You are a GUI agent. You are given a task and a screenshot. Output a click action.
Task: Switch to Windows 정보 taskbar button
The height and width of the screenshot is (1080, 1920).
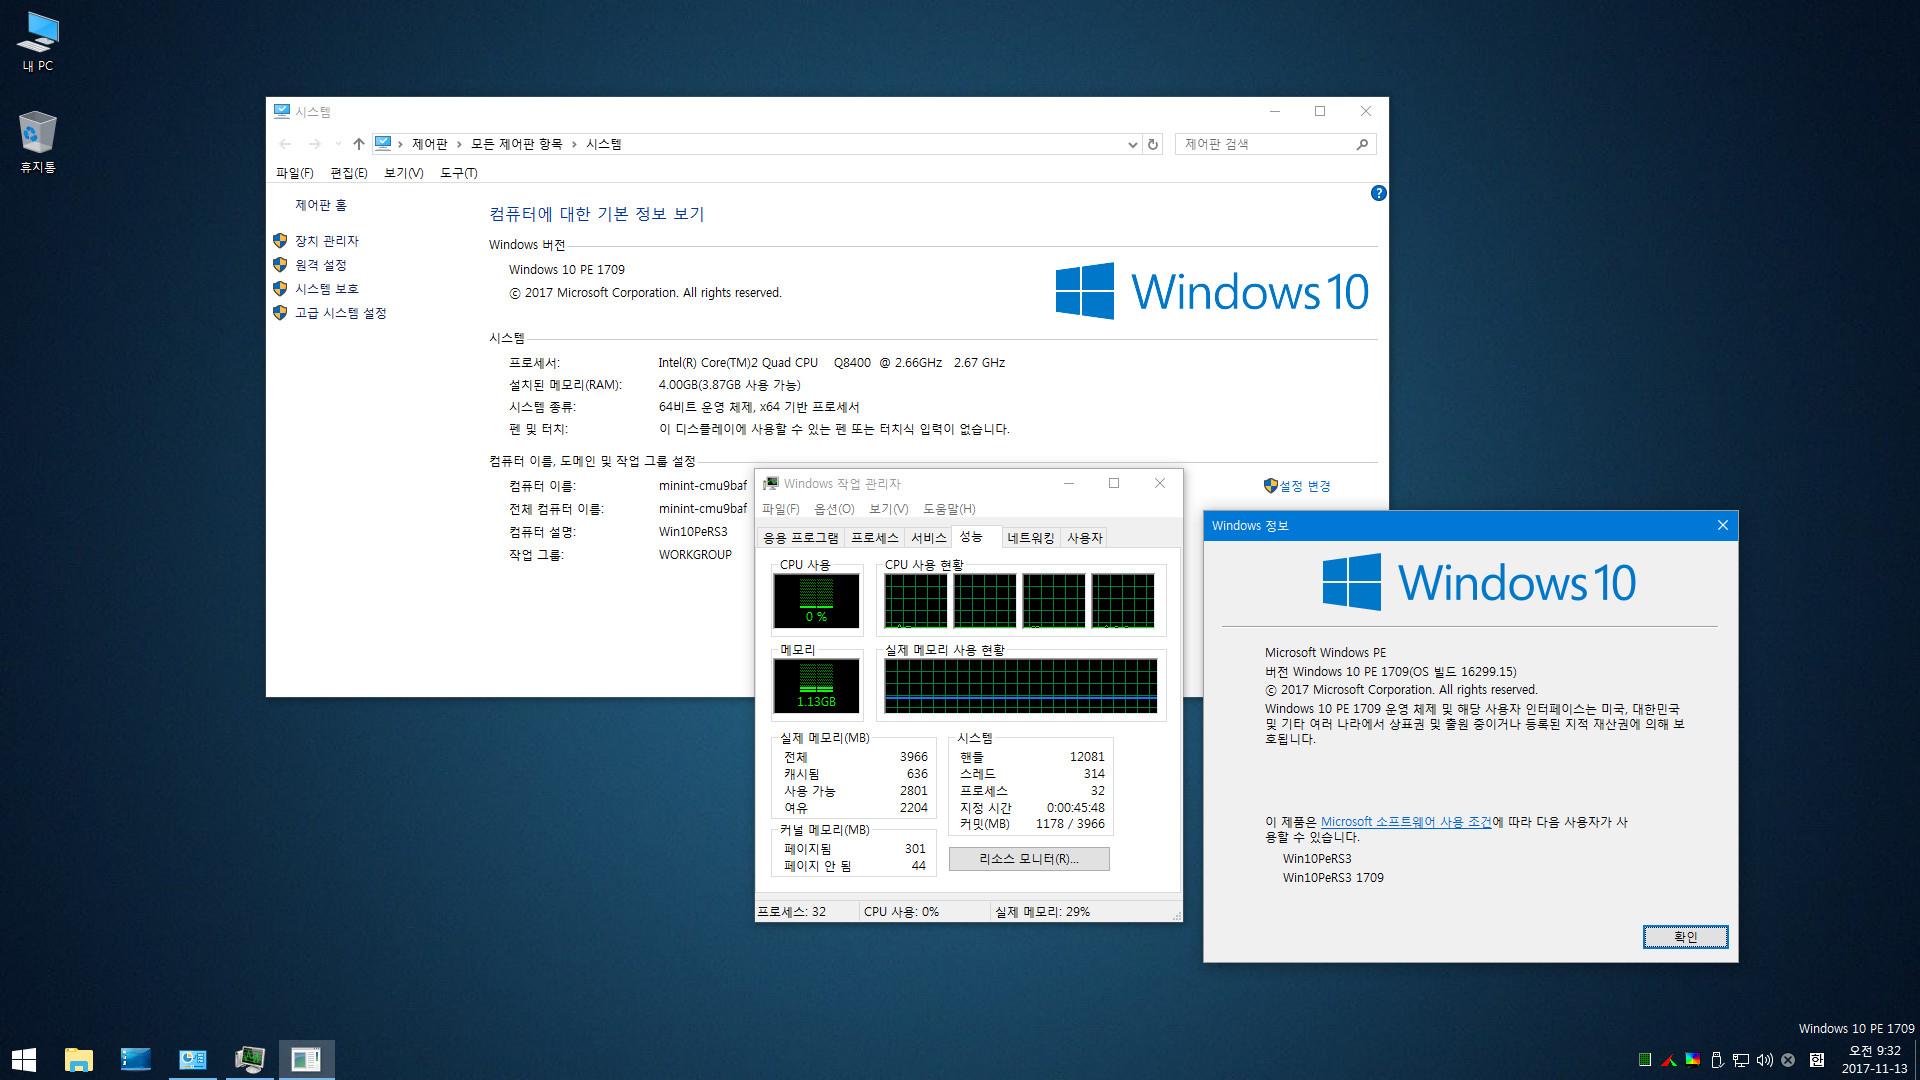306,1059
